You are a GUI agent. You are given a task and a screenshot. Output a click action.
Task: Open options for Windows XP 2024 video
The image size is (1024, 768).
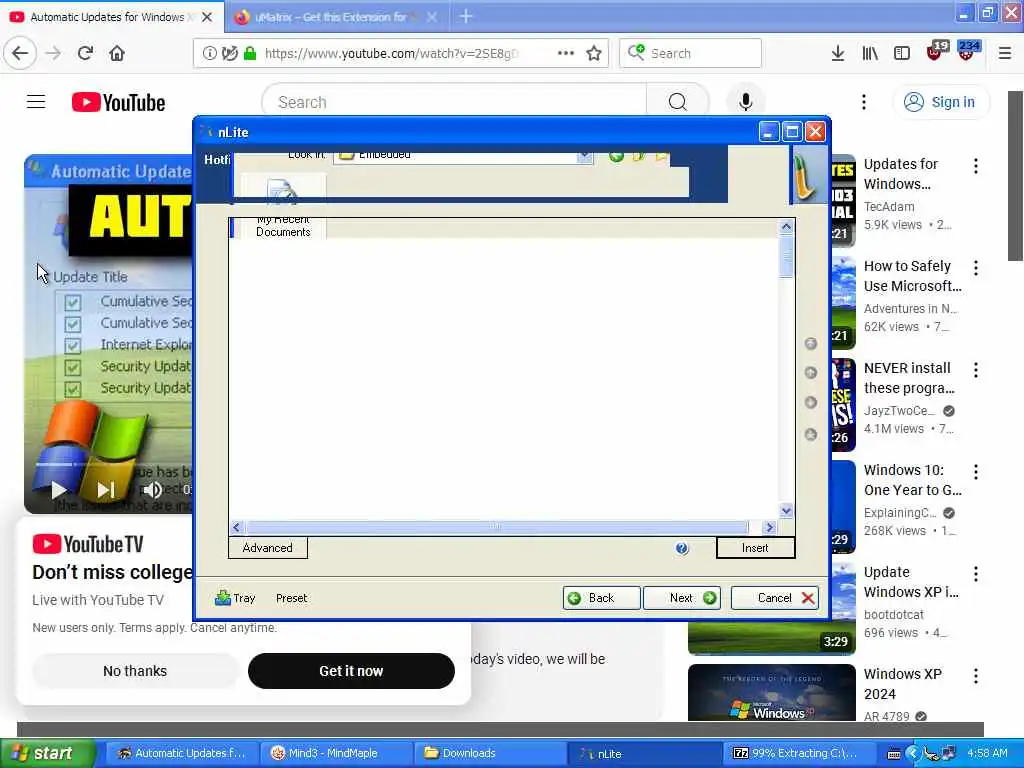976,675
